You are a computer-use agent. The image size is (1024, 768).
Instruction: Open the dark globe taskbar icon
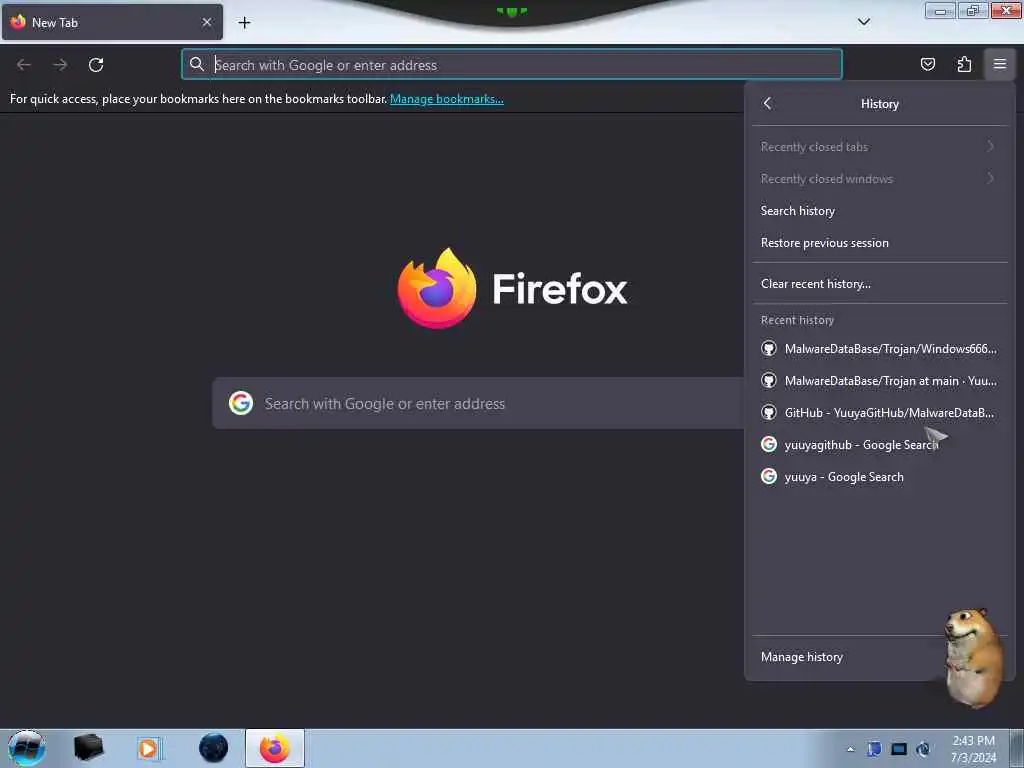point(214,748)
